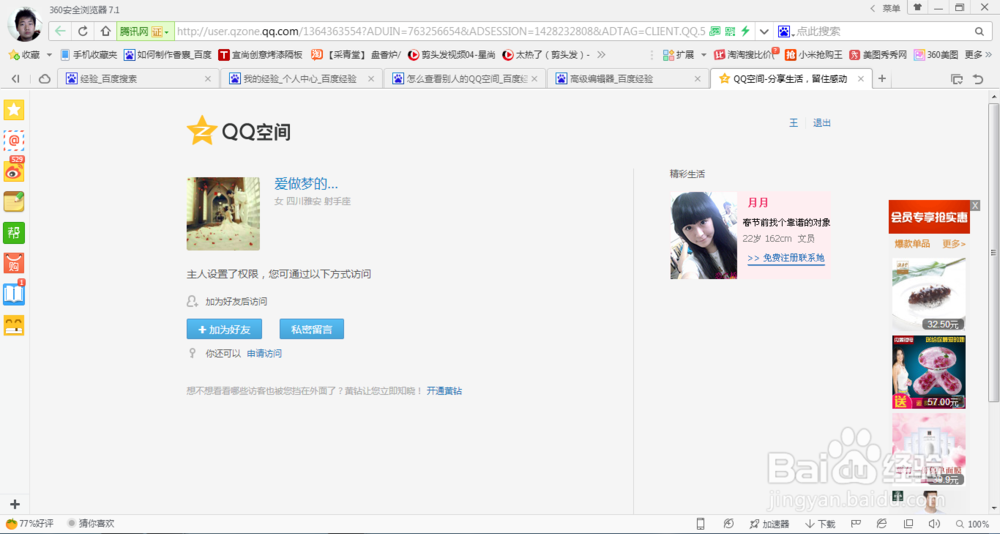Image resolution: width=1000 pixels, height=534 pixels.
Task: Reload the page with refresh icon
Action: click(83, 31)
